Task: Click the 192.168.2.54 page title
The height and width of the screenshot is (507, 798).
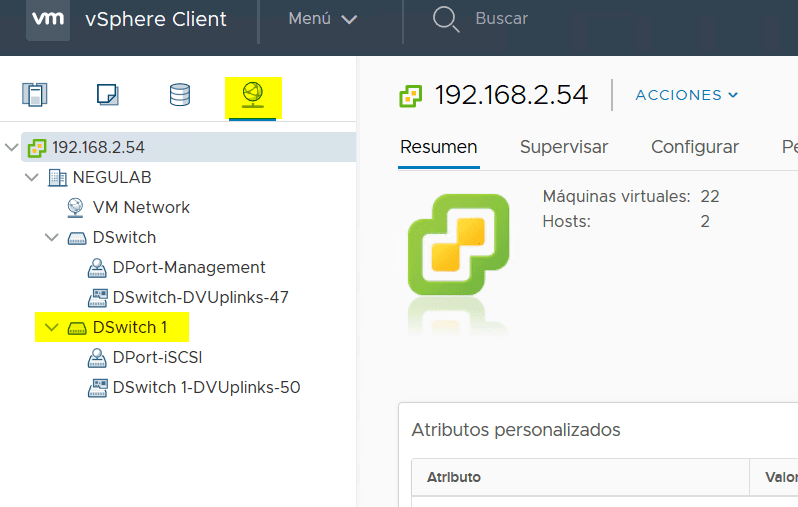Action: coord(511,96)
